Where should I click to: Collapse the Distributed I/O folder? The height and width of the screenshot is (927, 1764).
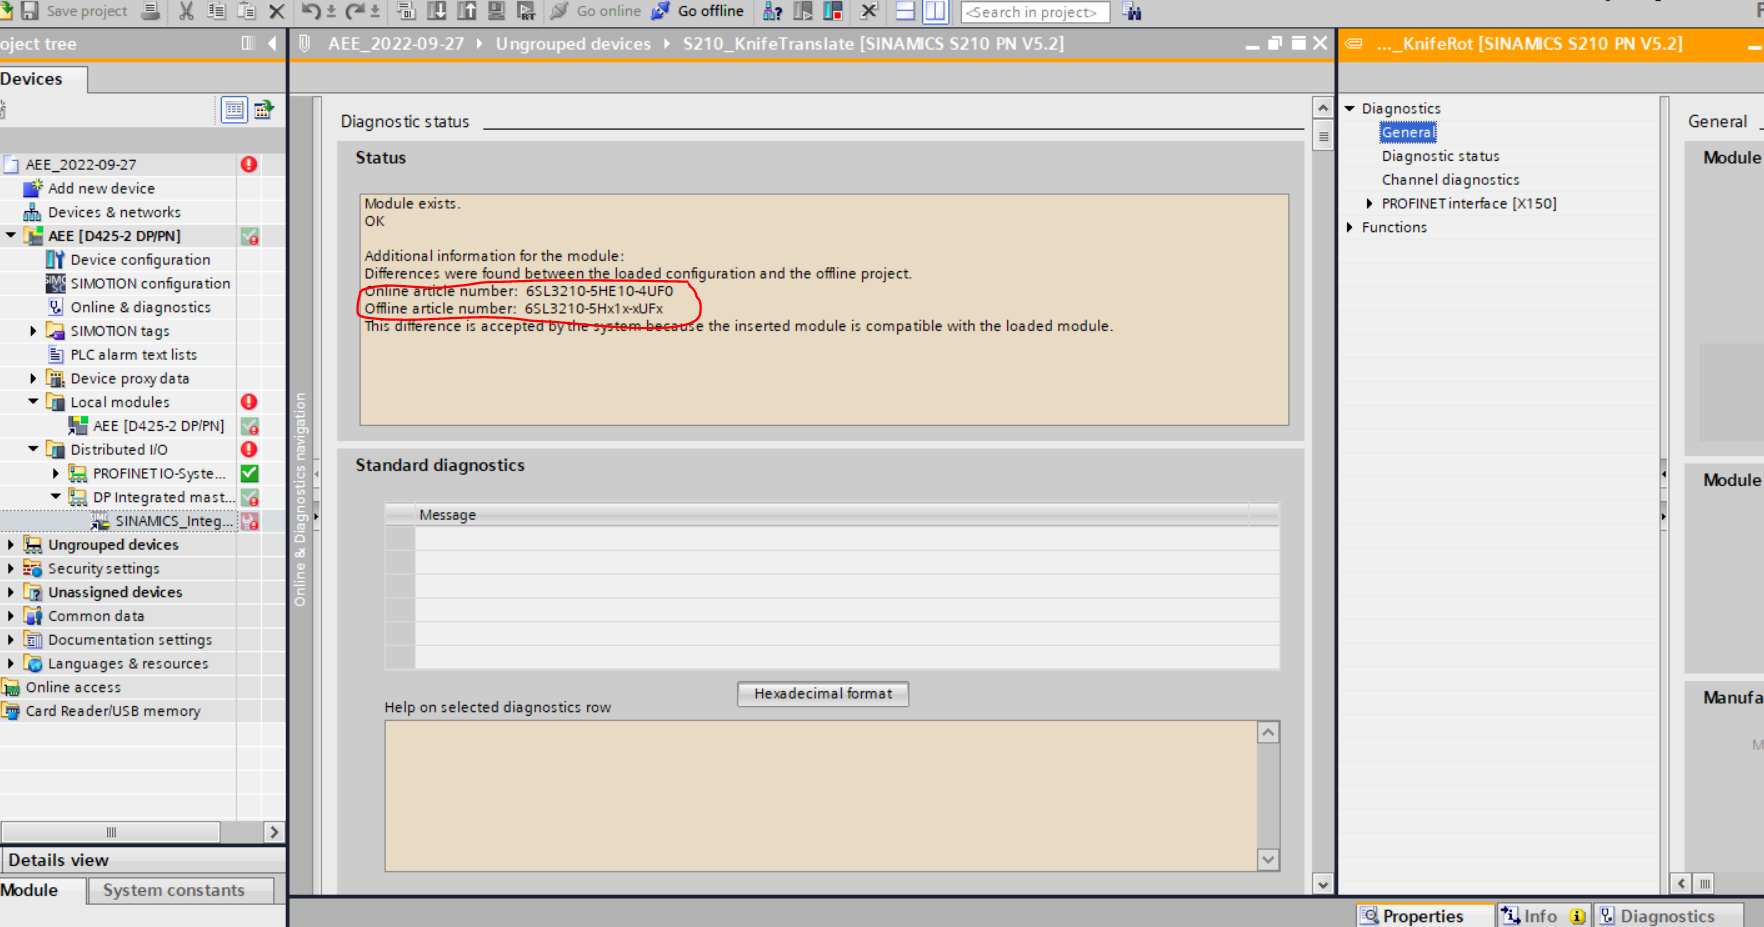33,450
